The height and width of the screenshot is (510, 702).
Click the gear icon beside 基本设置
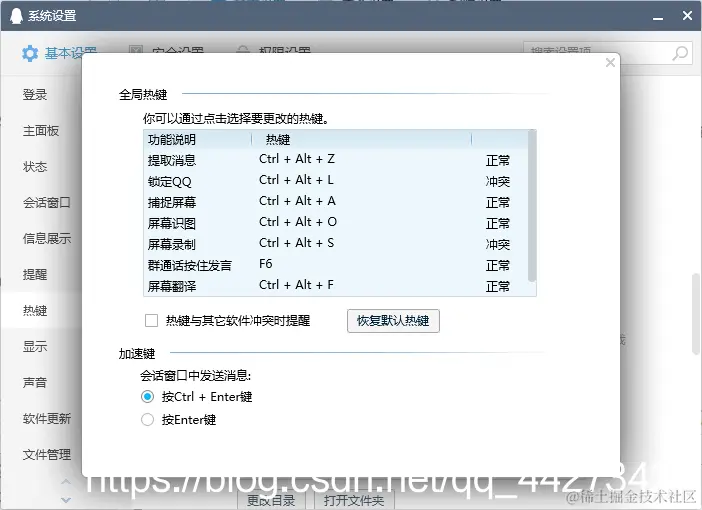pos(30,53)
